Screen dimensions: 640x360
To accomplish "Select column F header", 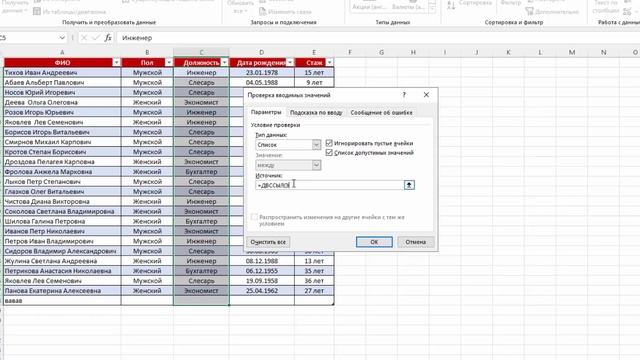I will (350, 52).
